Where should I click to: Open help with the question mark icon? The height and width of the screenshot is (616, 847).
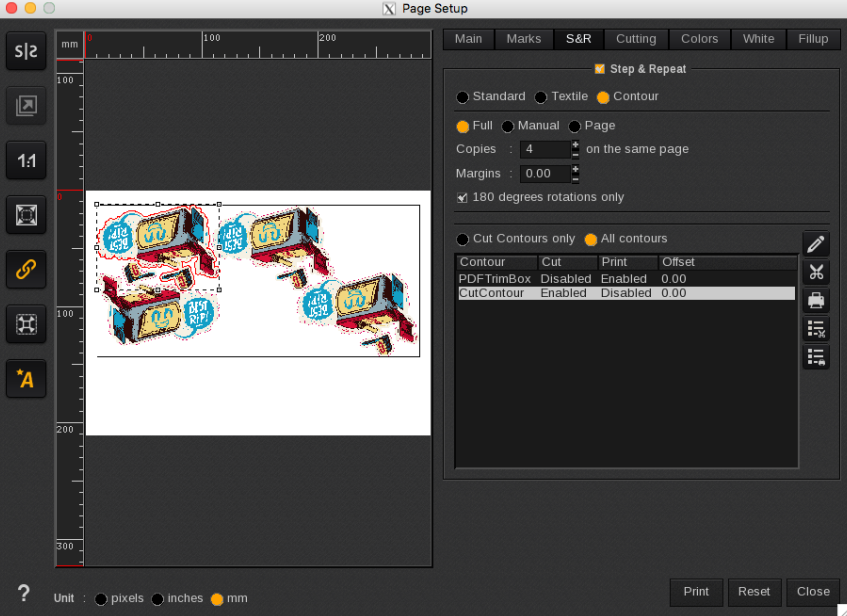[24, 593]
